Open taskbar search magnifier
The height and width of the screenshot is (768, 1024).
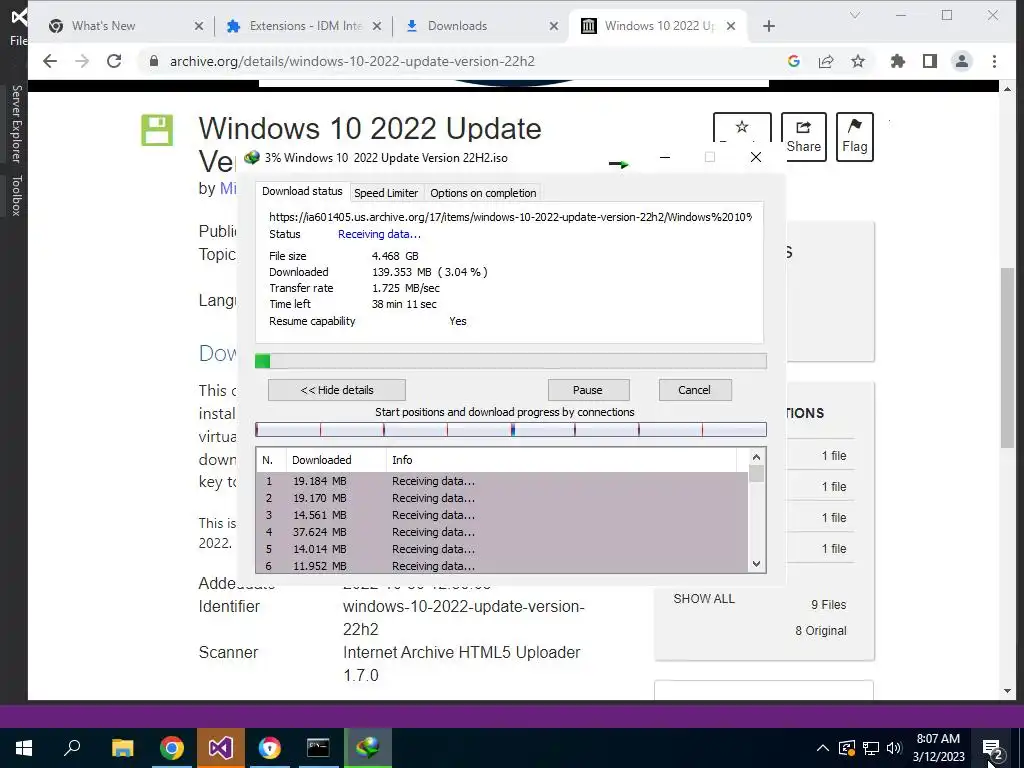click(x=72, y=748)
